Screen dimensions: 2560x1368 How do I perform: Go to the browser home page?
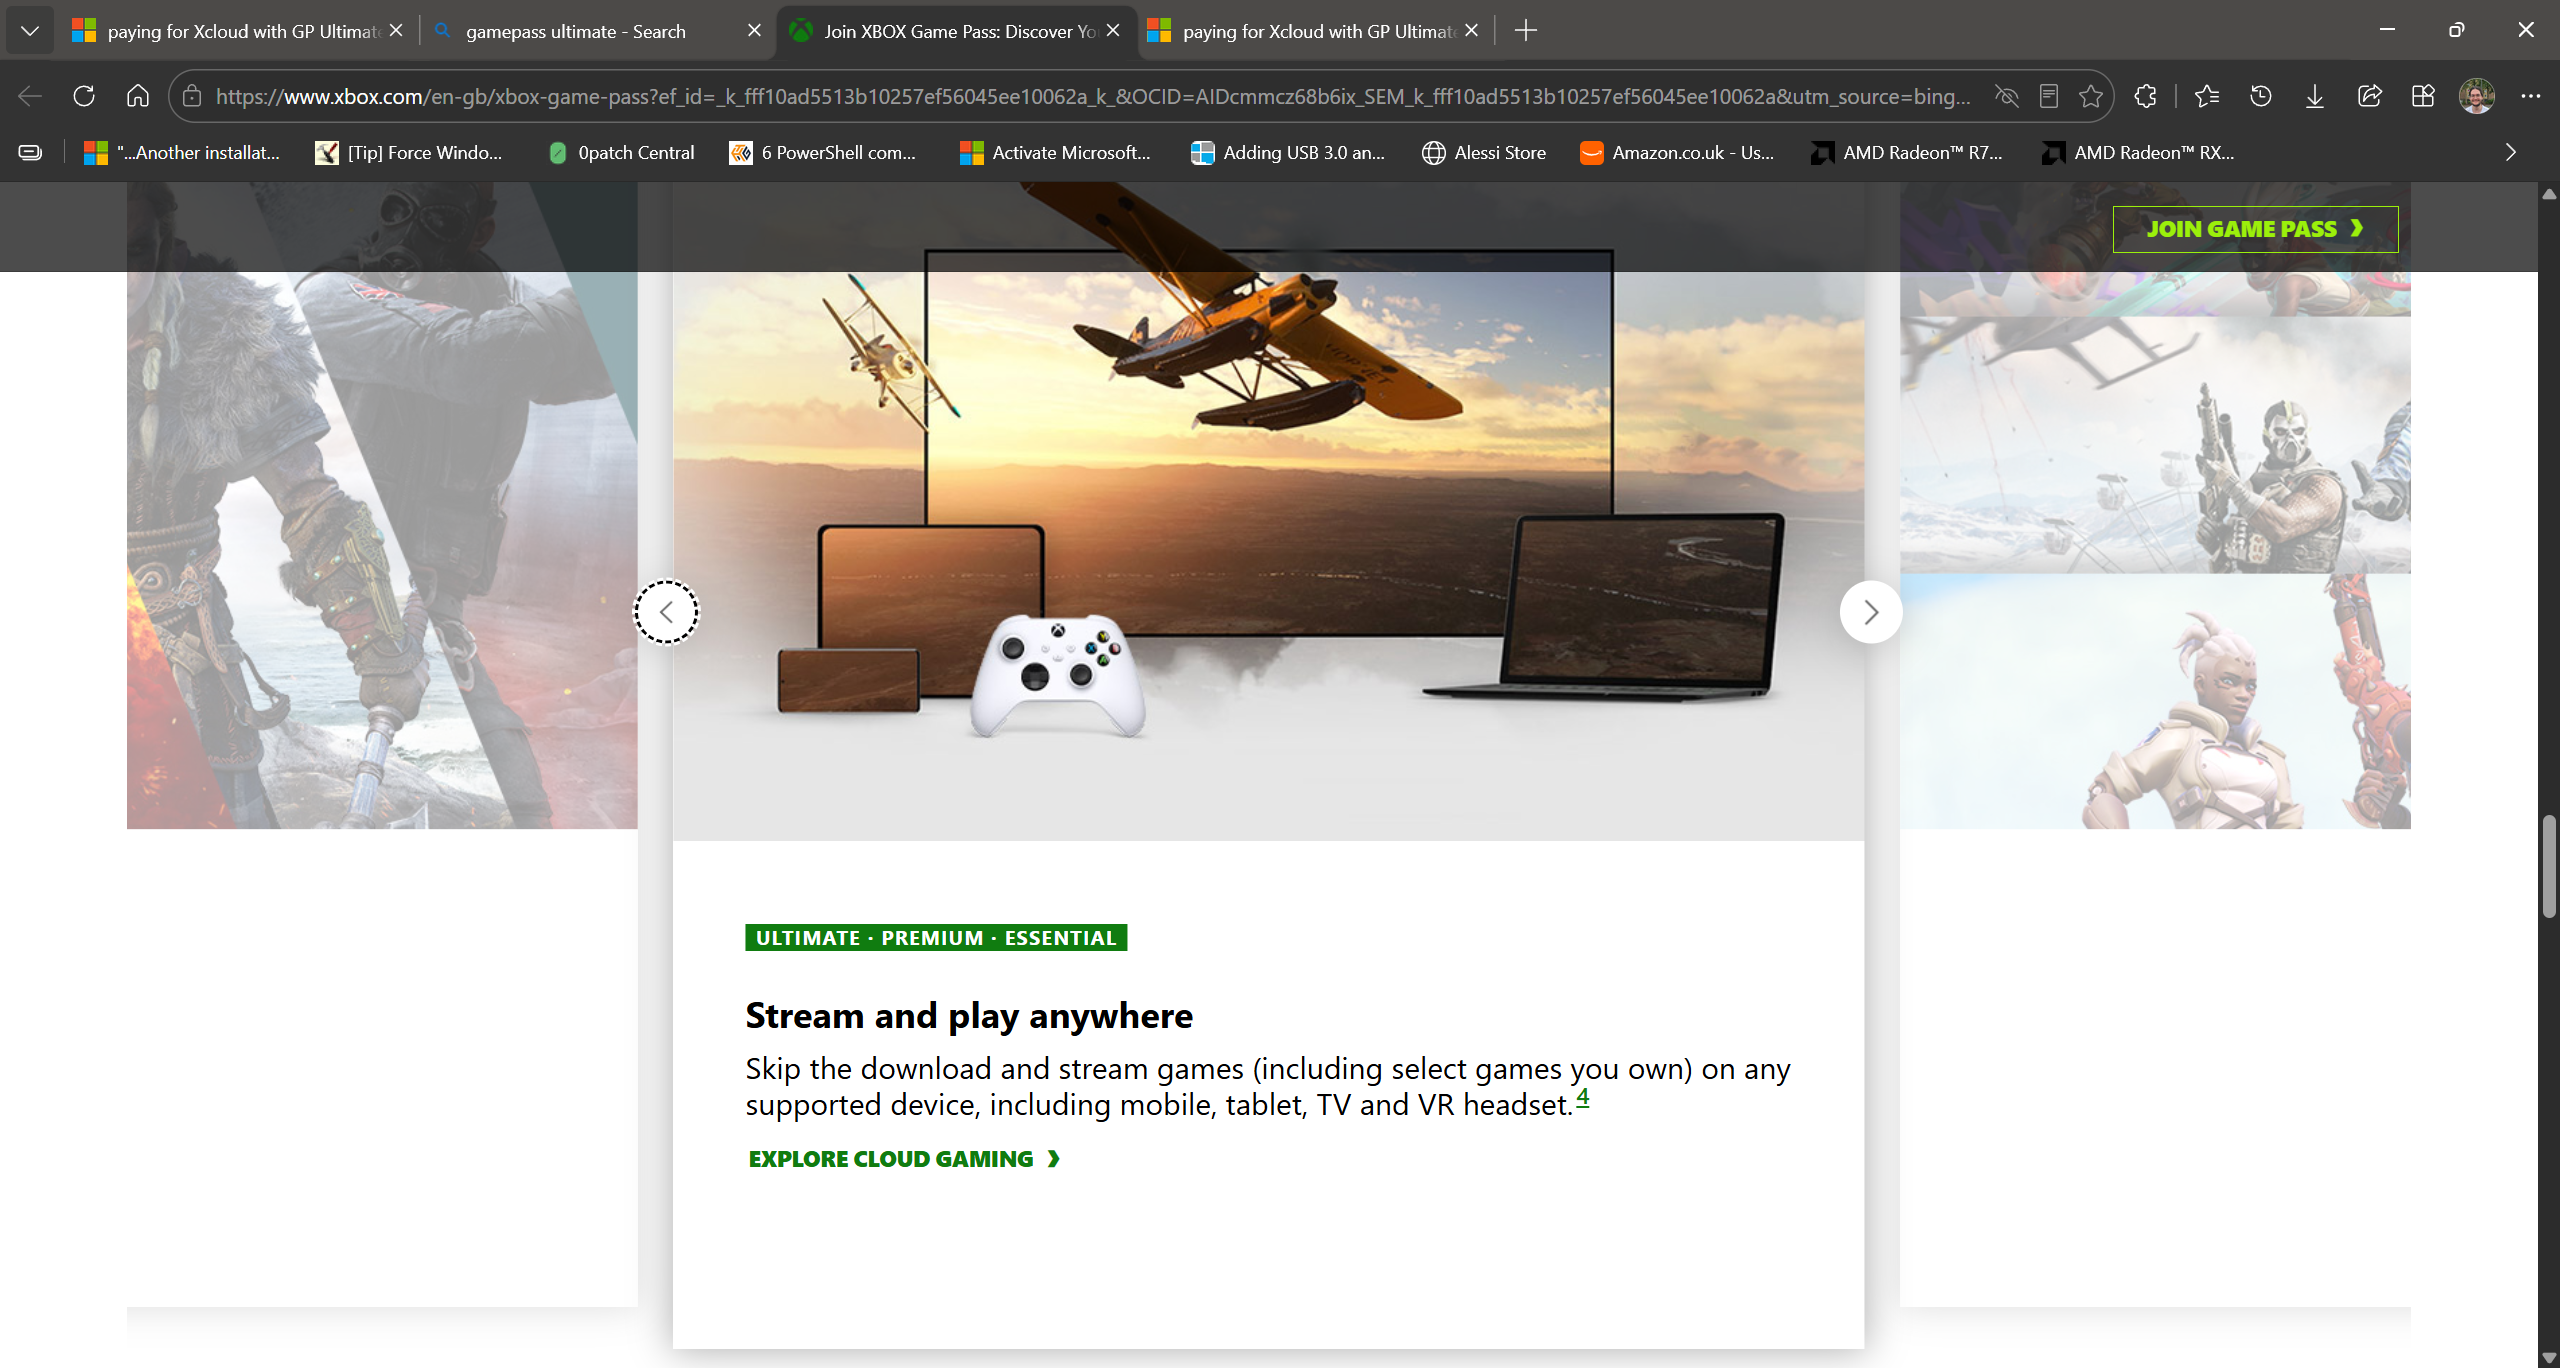point(138,96)
